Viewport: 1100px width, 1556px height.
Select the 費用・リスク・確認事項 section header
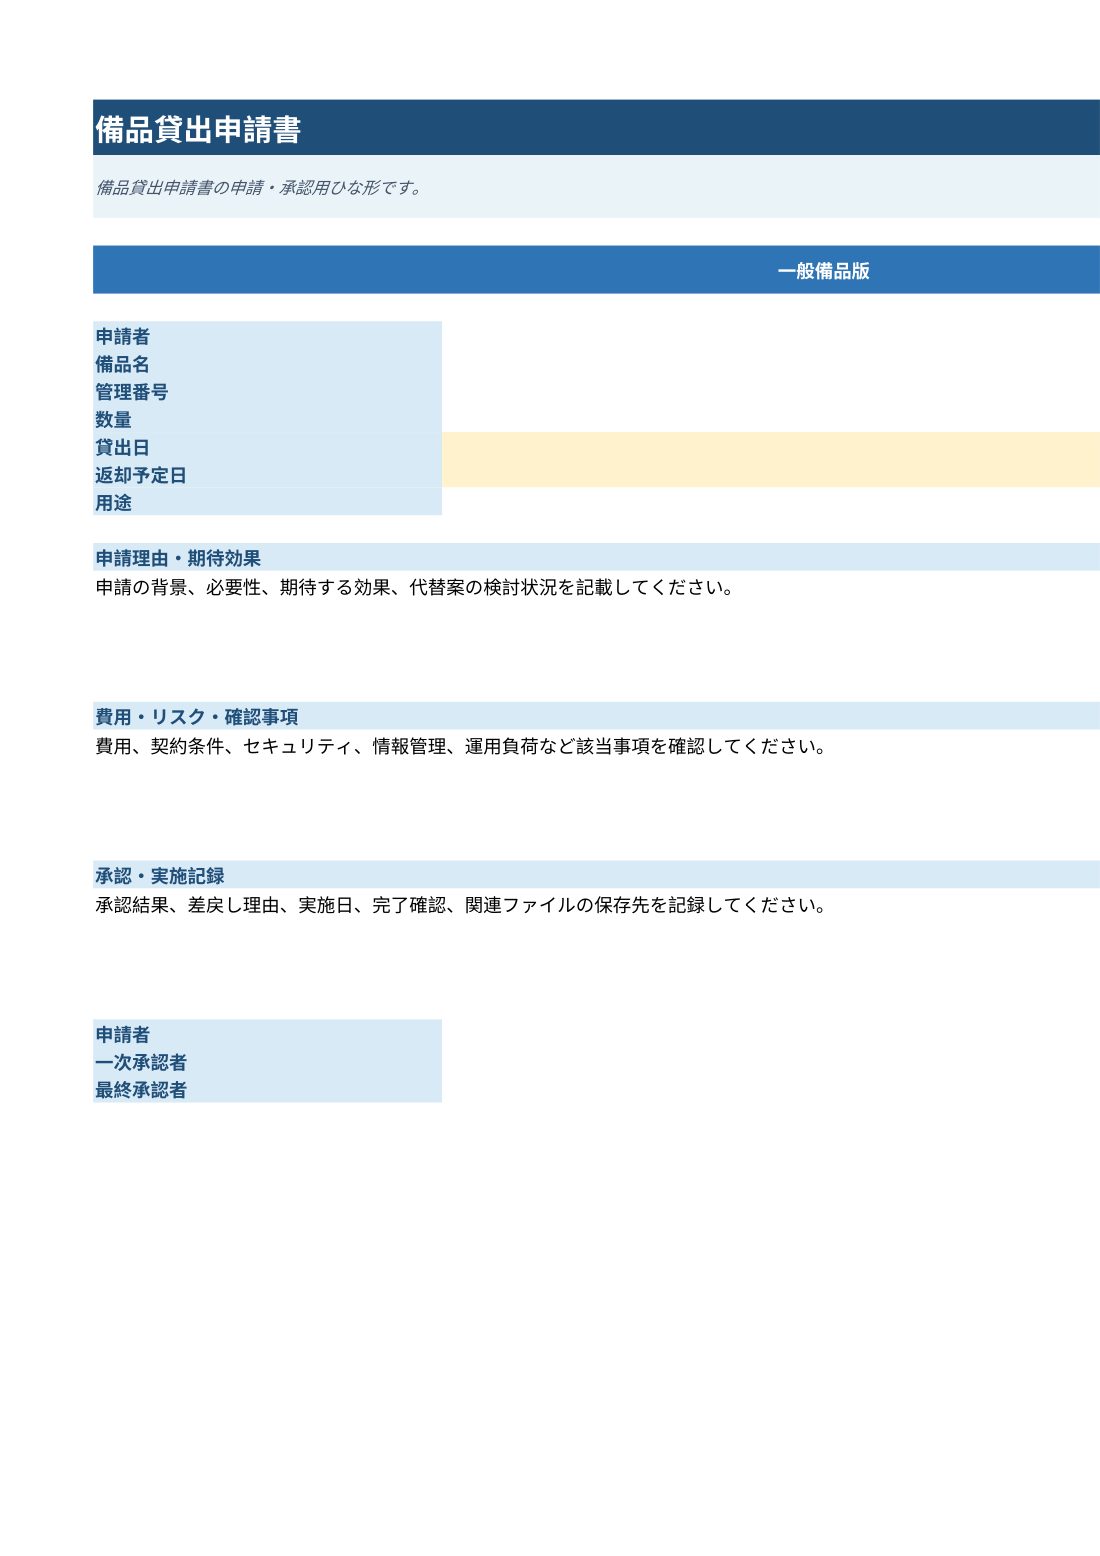(x=596, y=716)
